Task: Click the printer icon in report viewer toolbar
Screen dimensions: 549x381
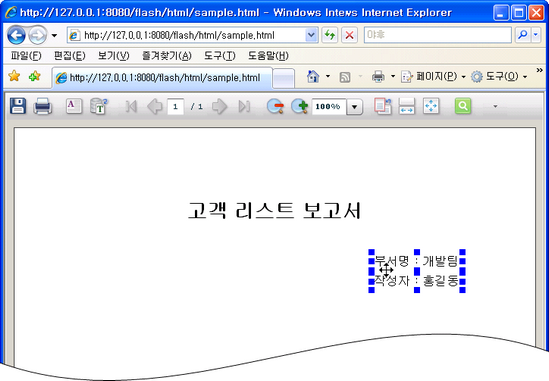Action: [x=43, y=106]
